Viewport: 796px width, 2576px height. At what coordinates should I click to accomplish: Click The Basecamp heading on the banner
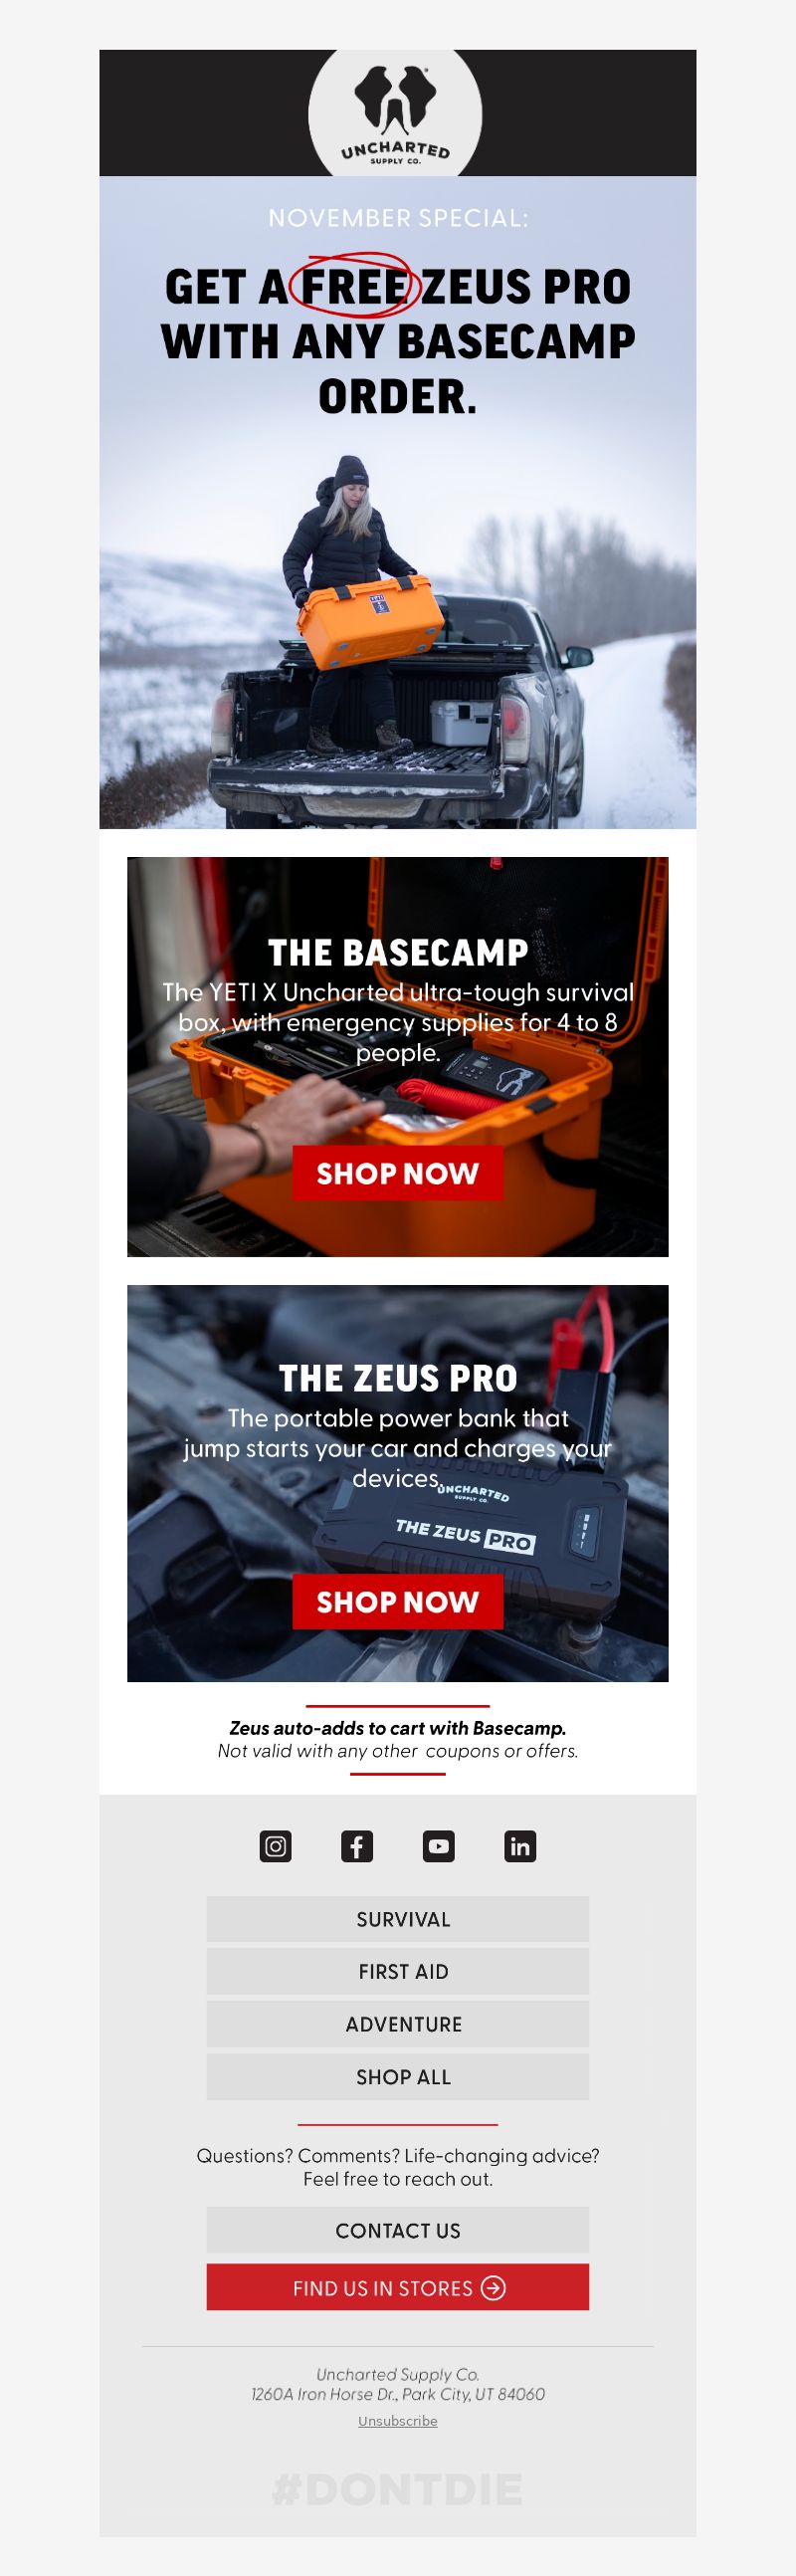[398, 953]
